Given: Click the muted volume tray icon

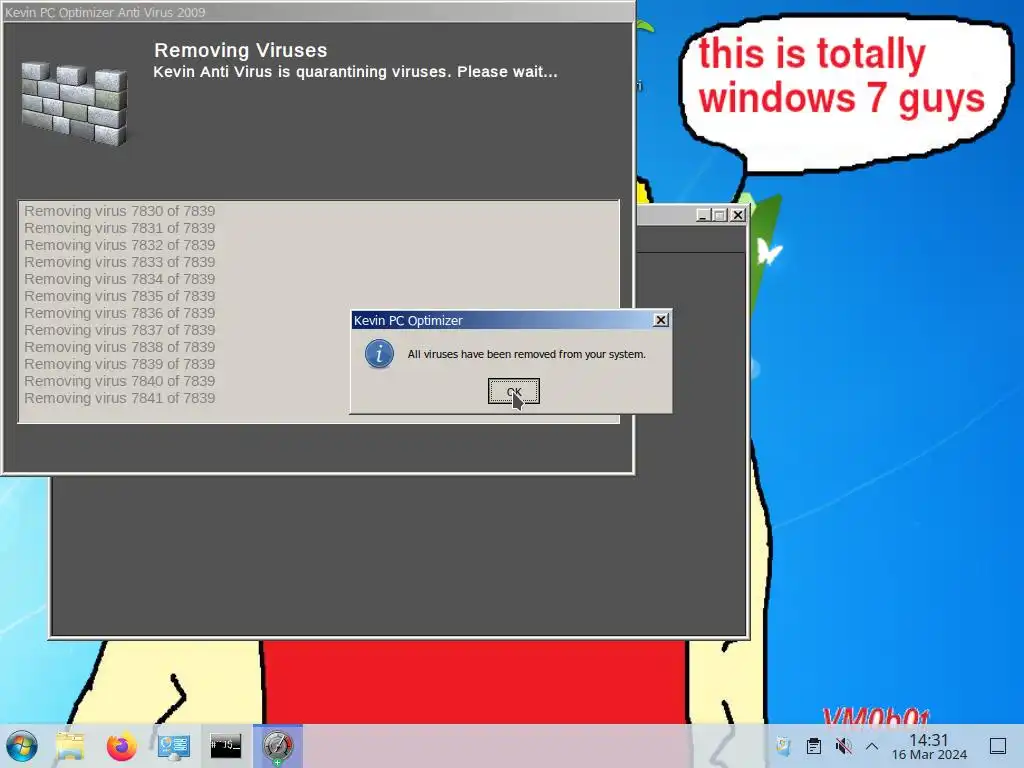Looking at the screenshot, I should coord(843,746).
